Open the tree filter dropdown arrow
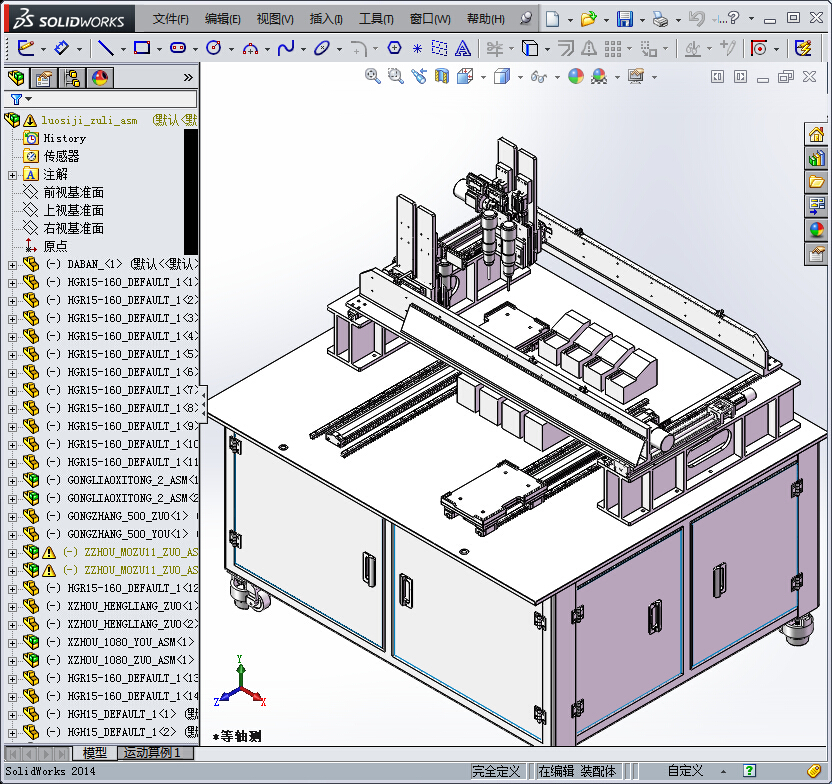Viewport: 832px width, 784px height. [x=29, y=99]
